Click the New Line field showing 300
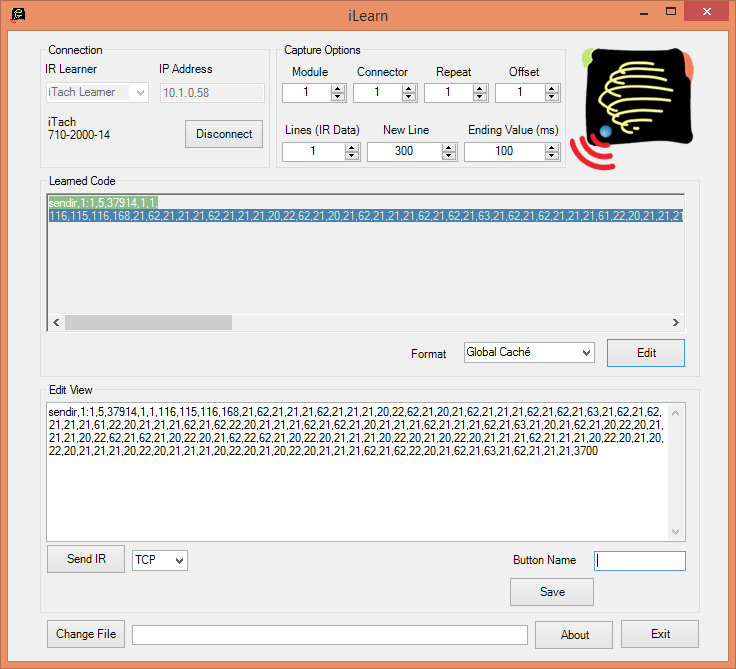The height and width of the screenshot is (669, 736). pos(405,152)
